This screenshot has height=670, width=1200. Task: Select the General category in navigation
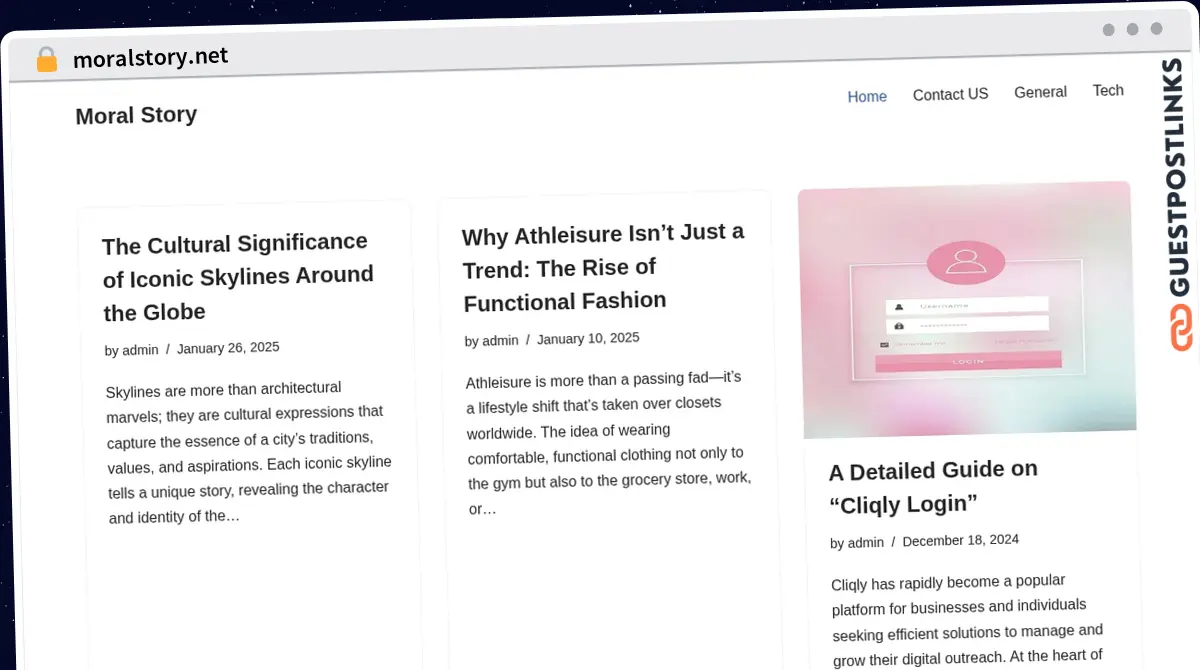coord(1040,92)
